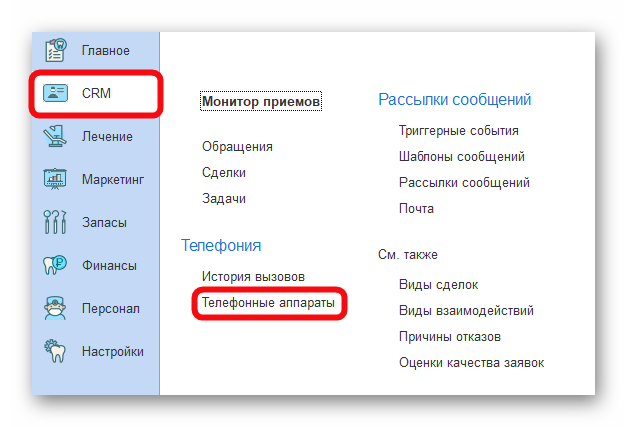The image size is (627, 427).
Task: Open Виды взаимодействий
Action: (466, 311)
